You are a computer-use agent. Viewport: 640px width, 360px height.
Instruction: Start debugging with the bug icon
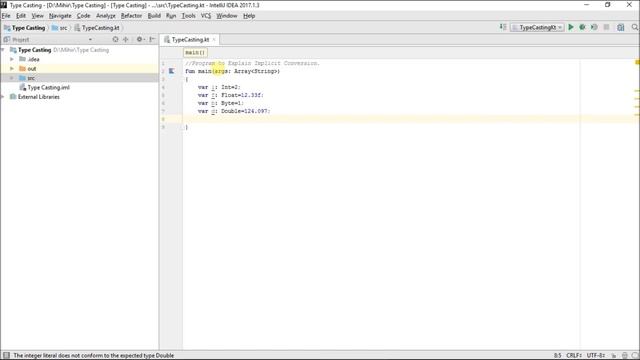click(582, 27)
